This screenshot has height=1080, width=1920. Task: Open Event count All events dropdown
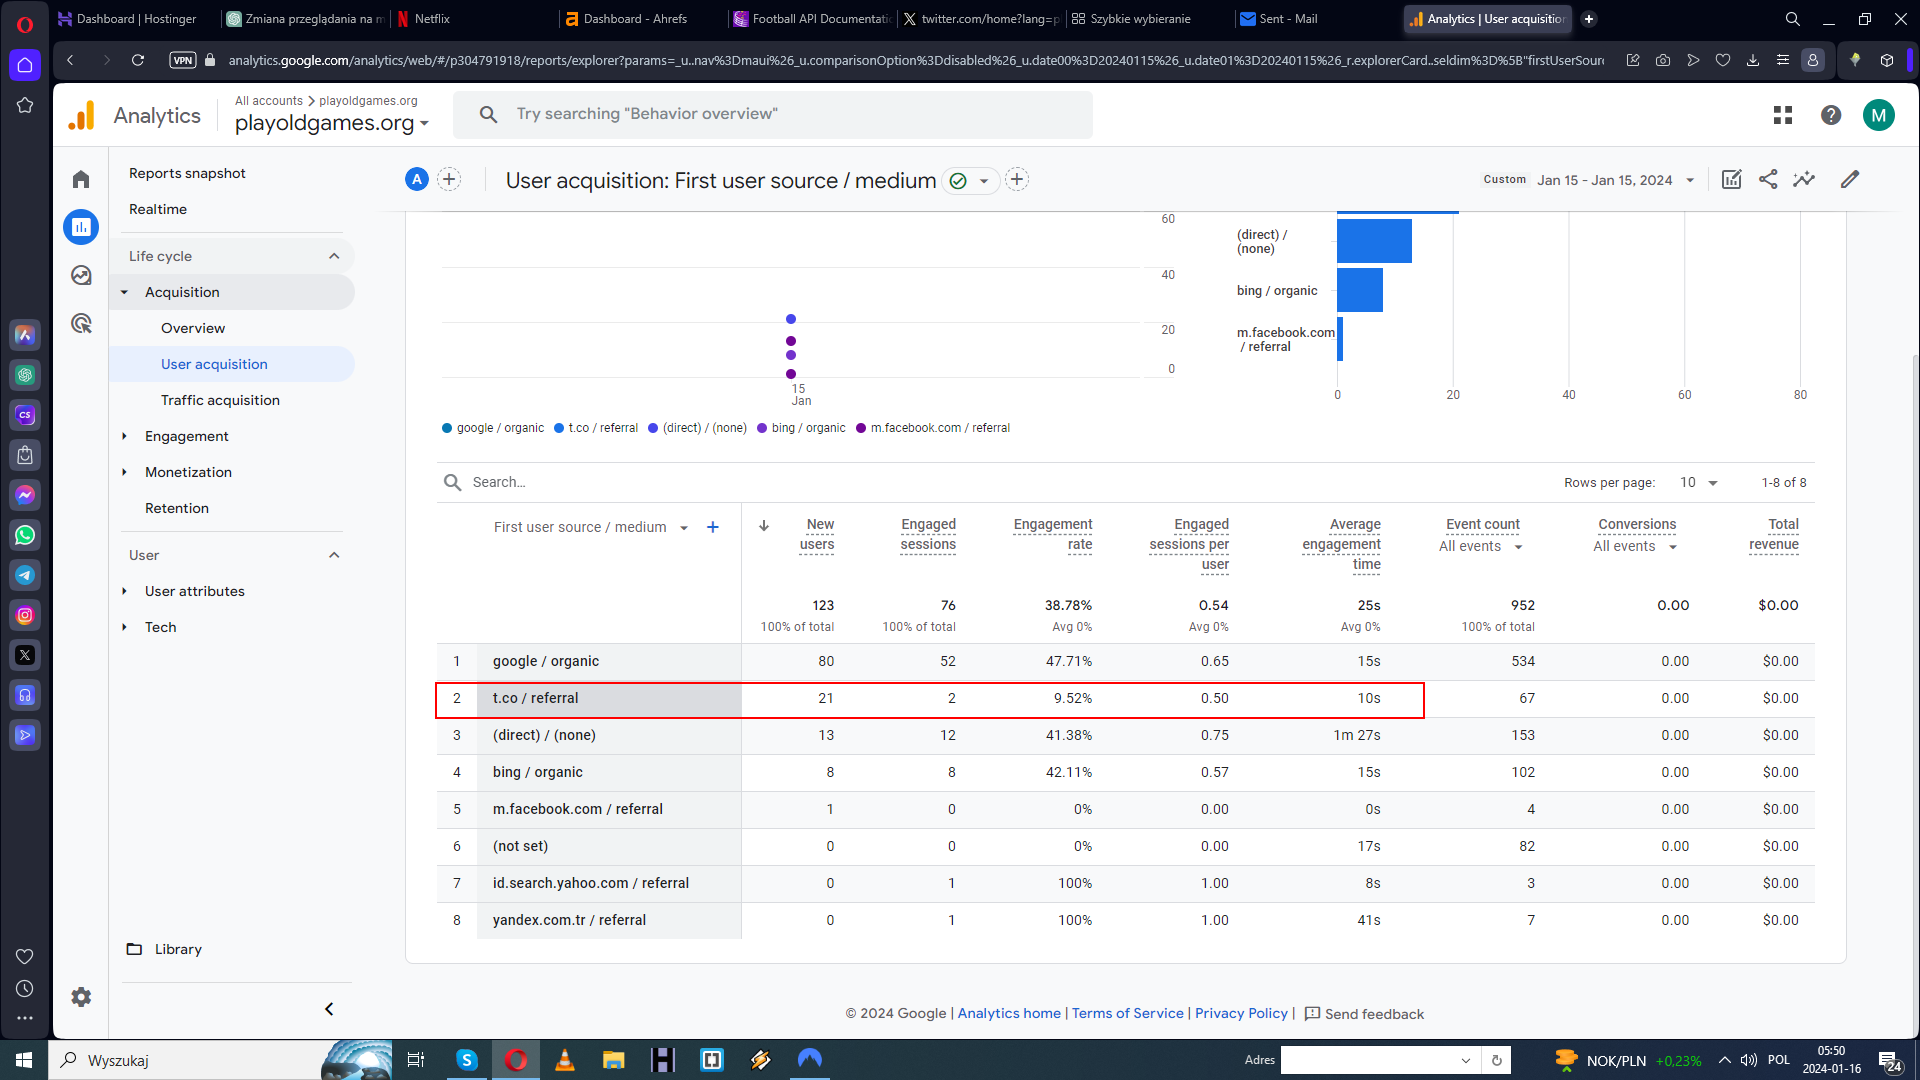click(1481, 546)
